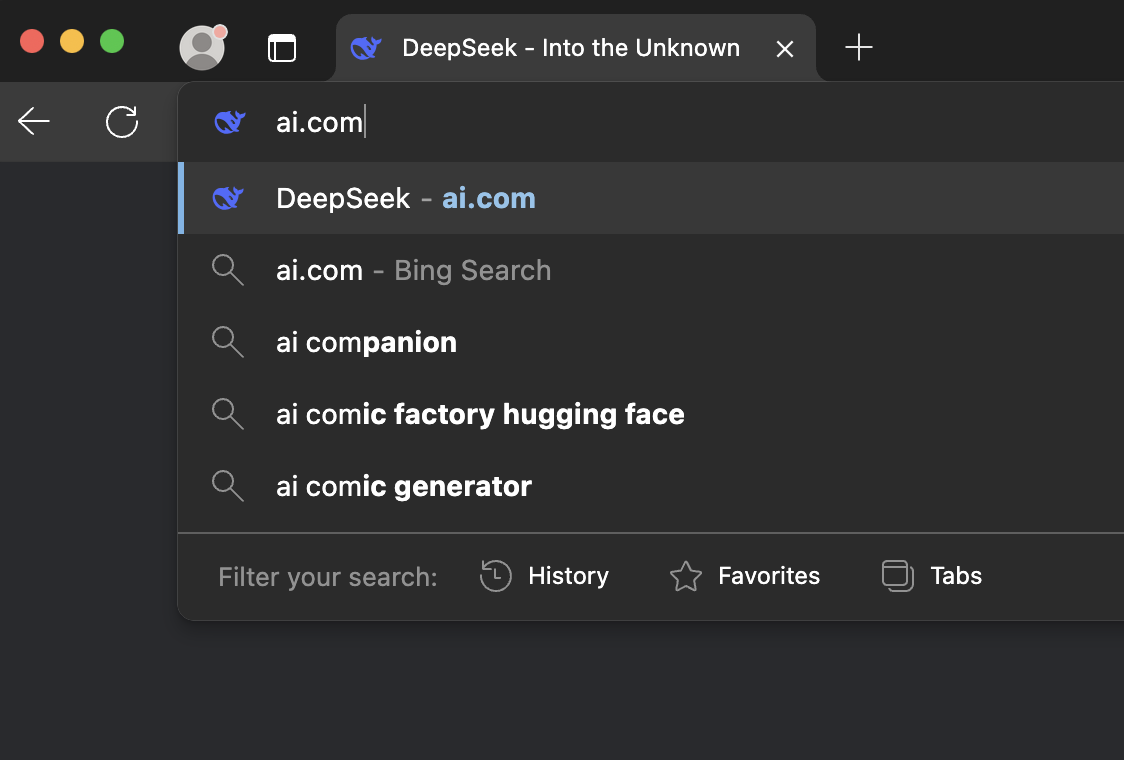Filter search by Favorites

point(768,576)
